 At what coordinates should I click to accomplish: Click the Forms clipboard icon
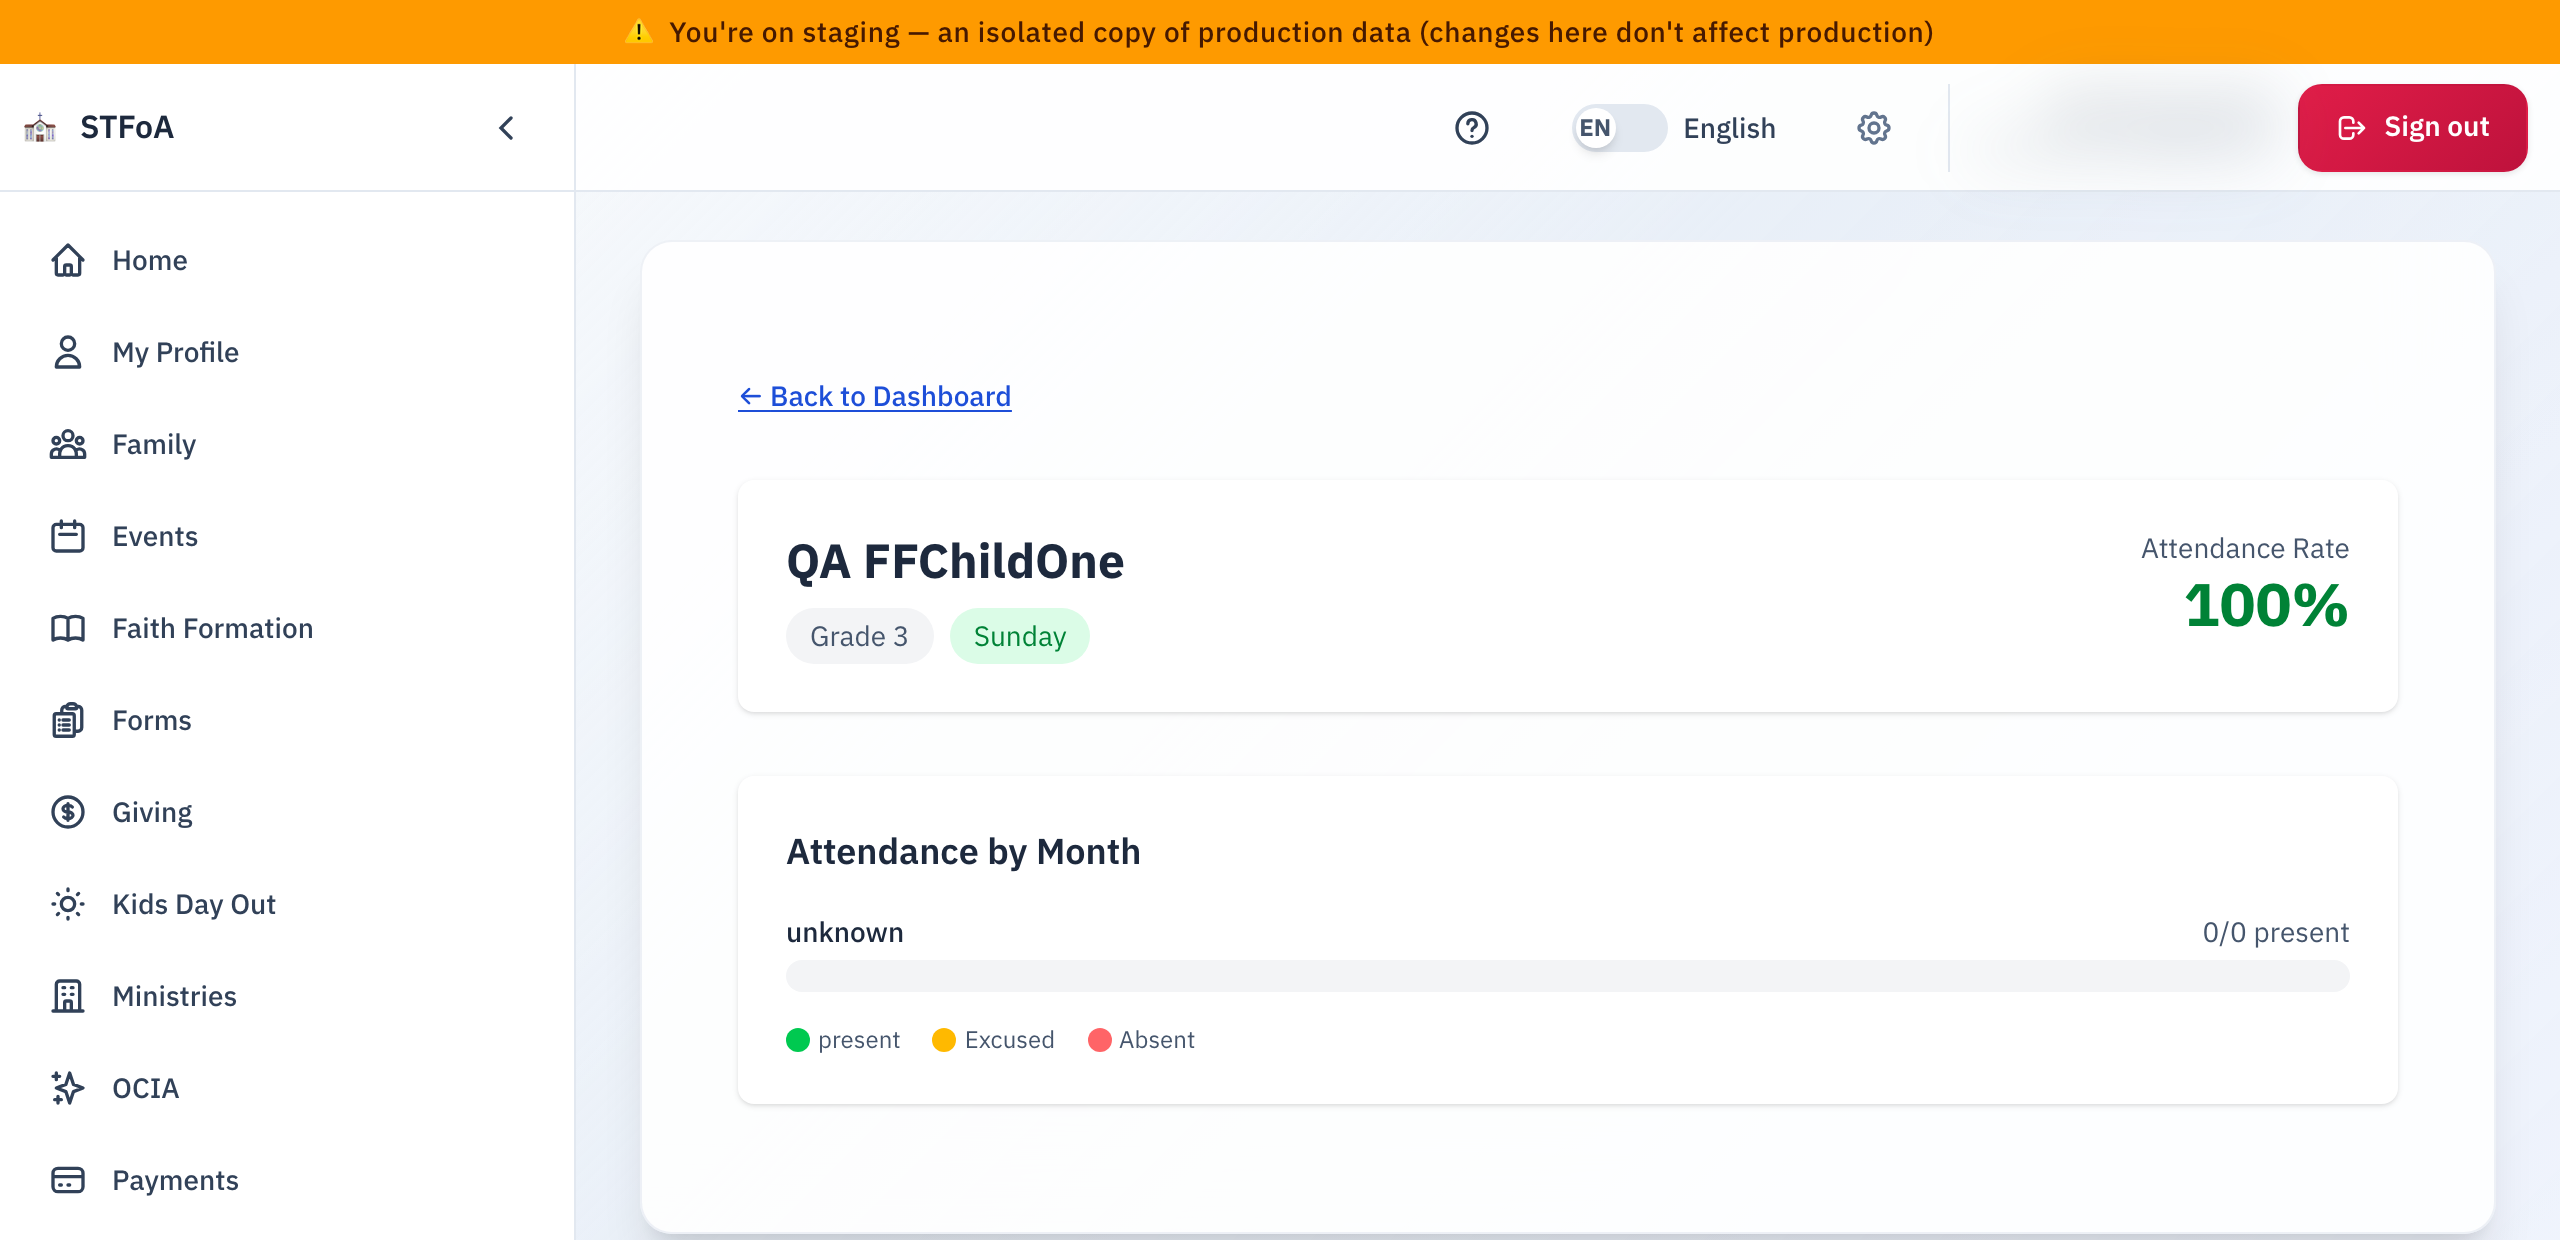coord(68,720)
